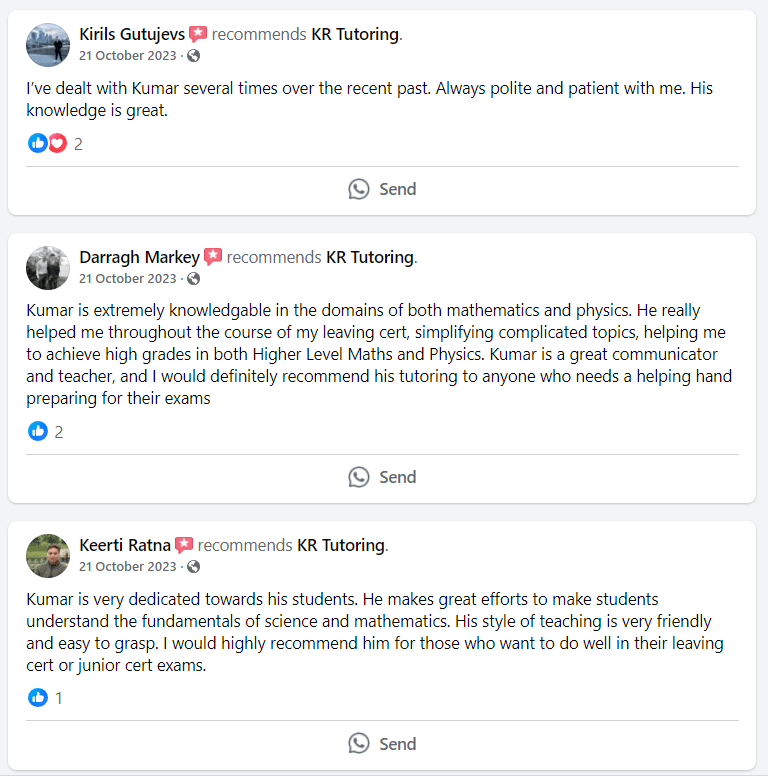Open Darragh Markey's profile name link
768x776 pixels.
pos(139,257)
